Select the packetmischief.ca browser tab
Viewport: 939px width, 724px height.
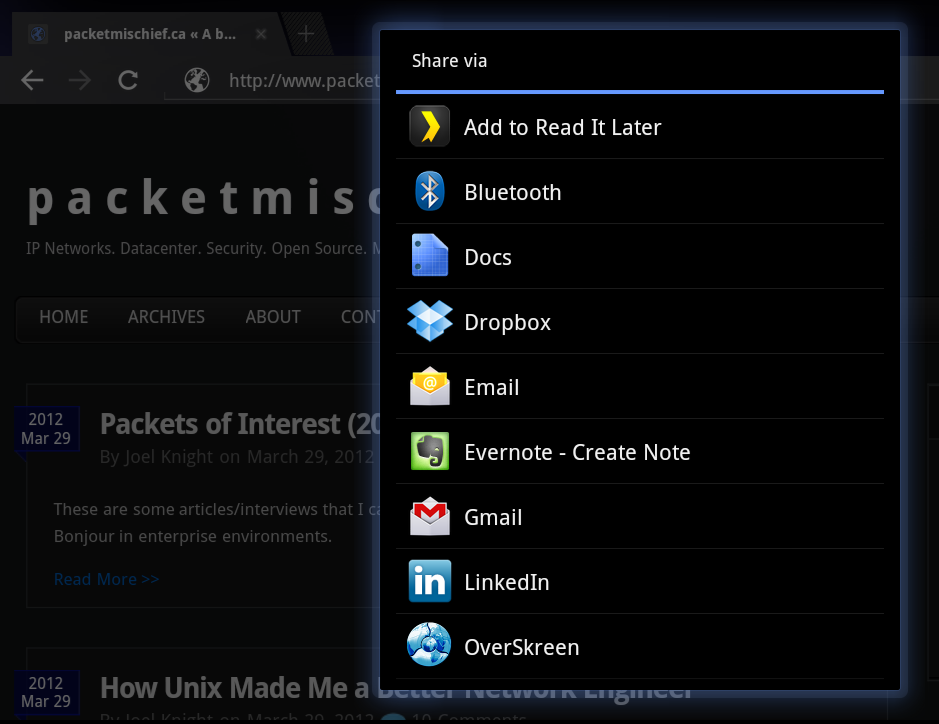coord(150,34)
